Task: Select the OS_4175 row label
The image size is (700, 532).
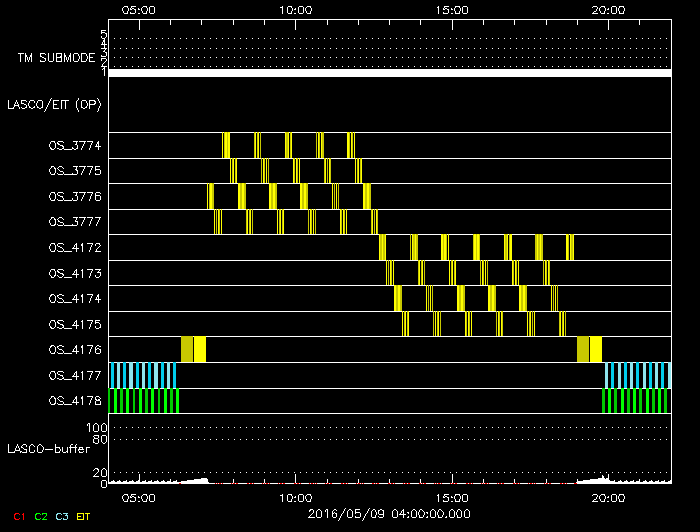Action: pyautogui.click(x=75, y=325)
